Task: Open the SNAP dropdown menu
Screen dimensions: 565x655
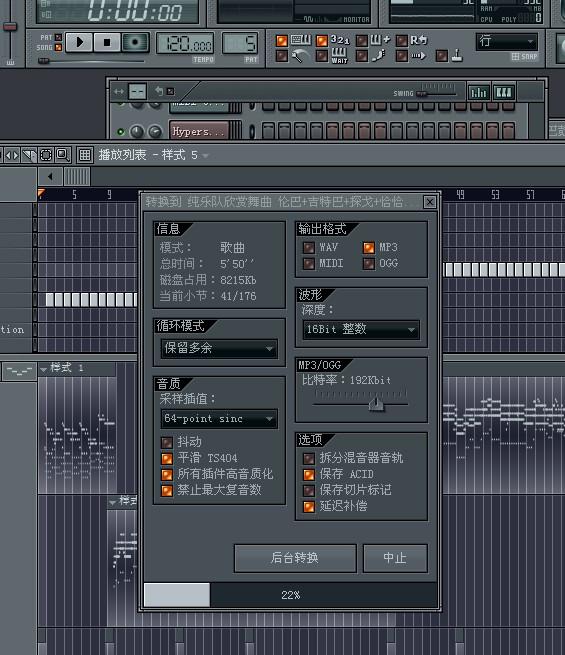Action: click(x=507, y=41)
